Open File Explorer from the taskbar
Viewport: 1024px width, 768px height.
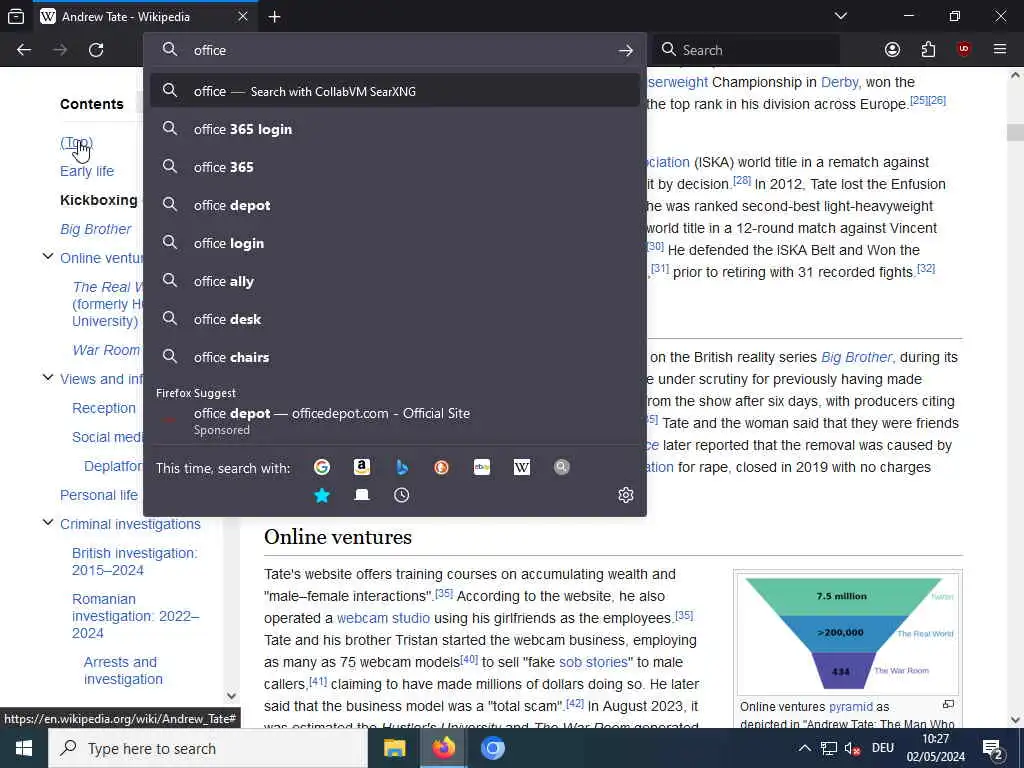coord(394,748)
